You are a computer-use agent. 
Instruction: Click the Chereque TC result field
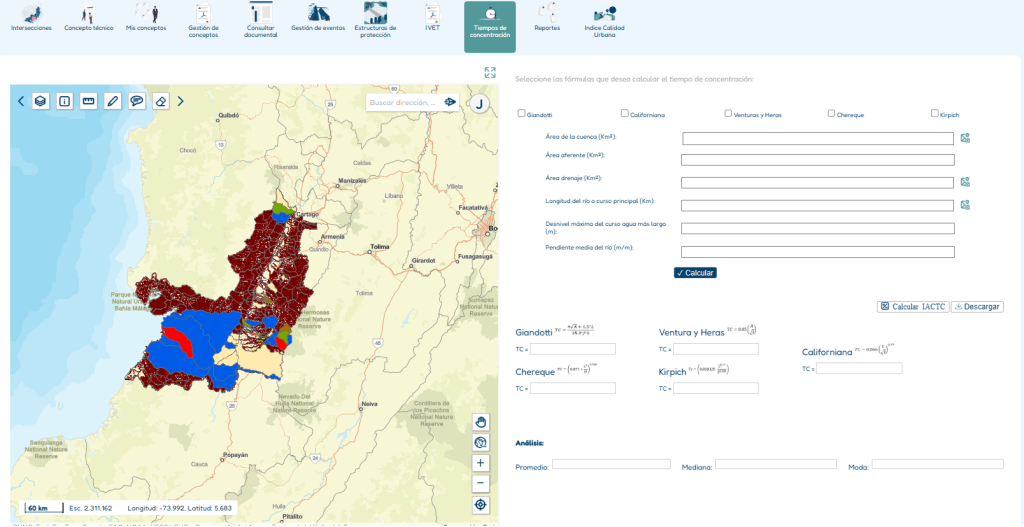click(x=573, y=389)
